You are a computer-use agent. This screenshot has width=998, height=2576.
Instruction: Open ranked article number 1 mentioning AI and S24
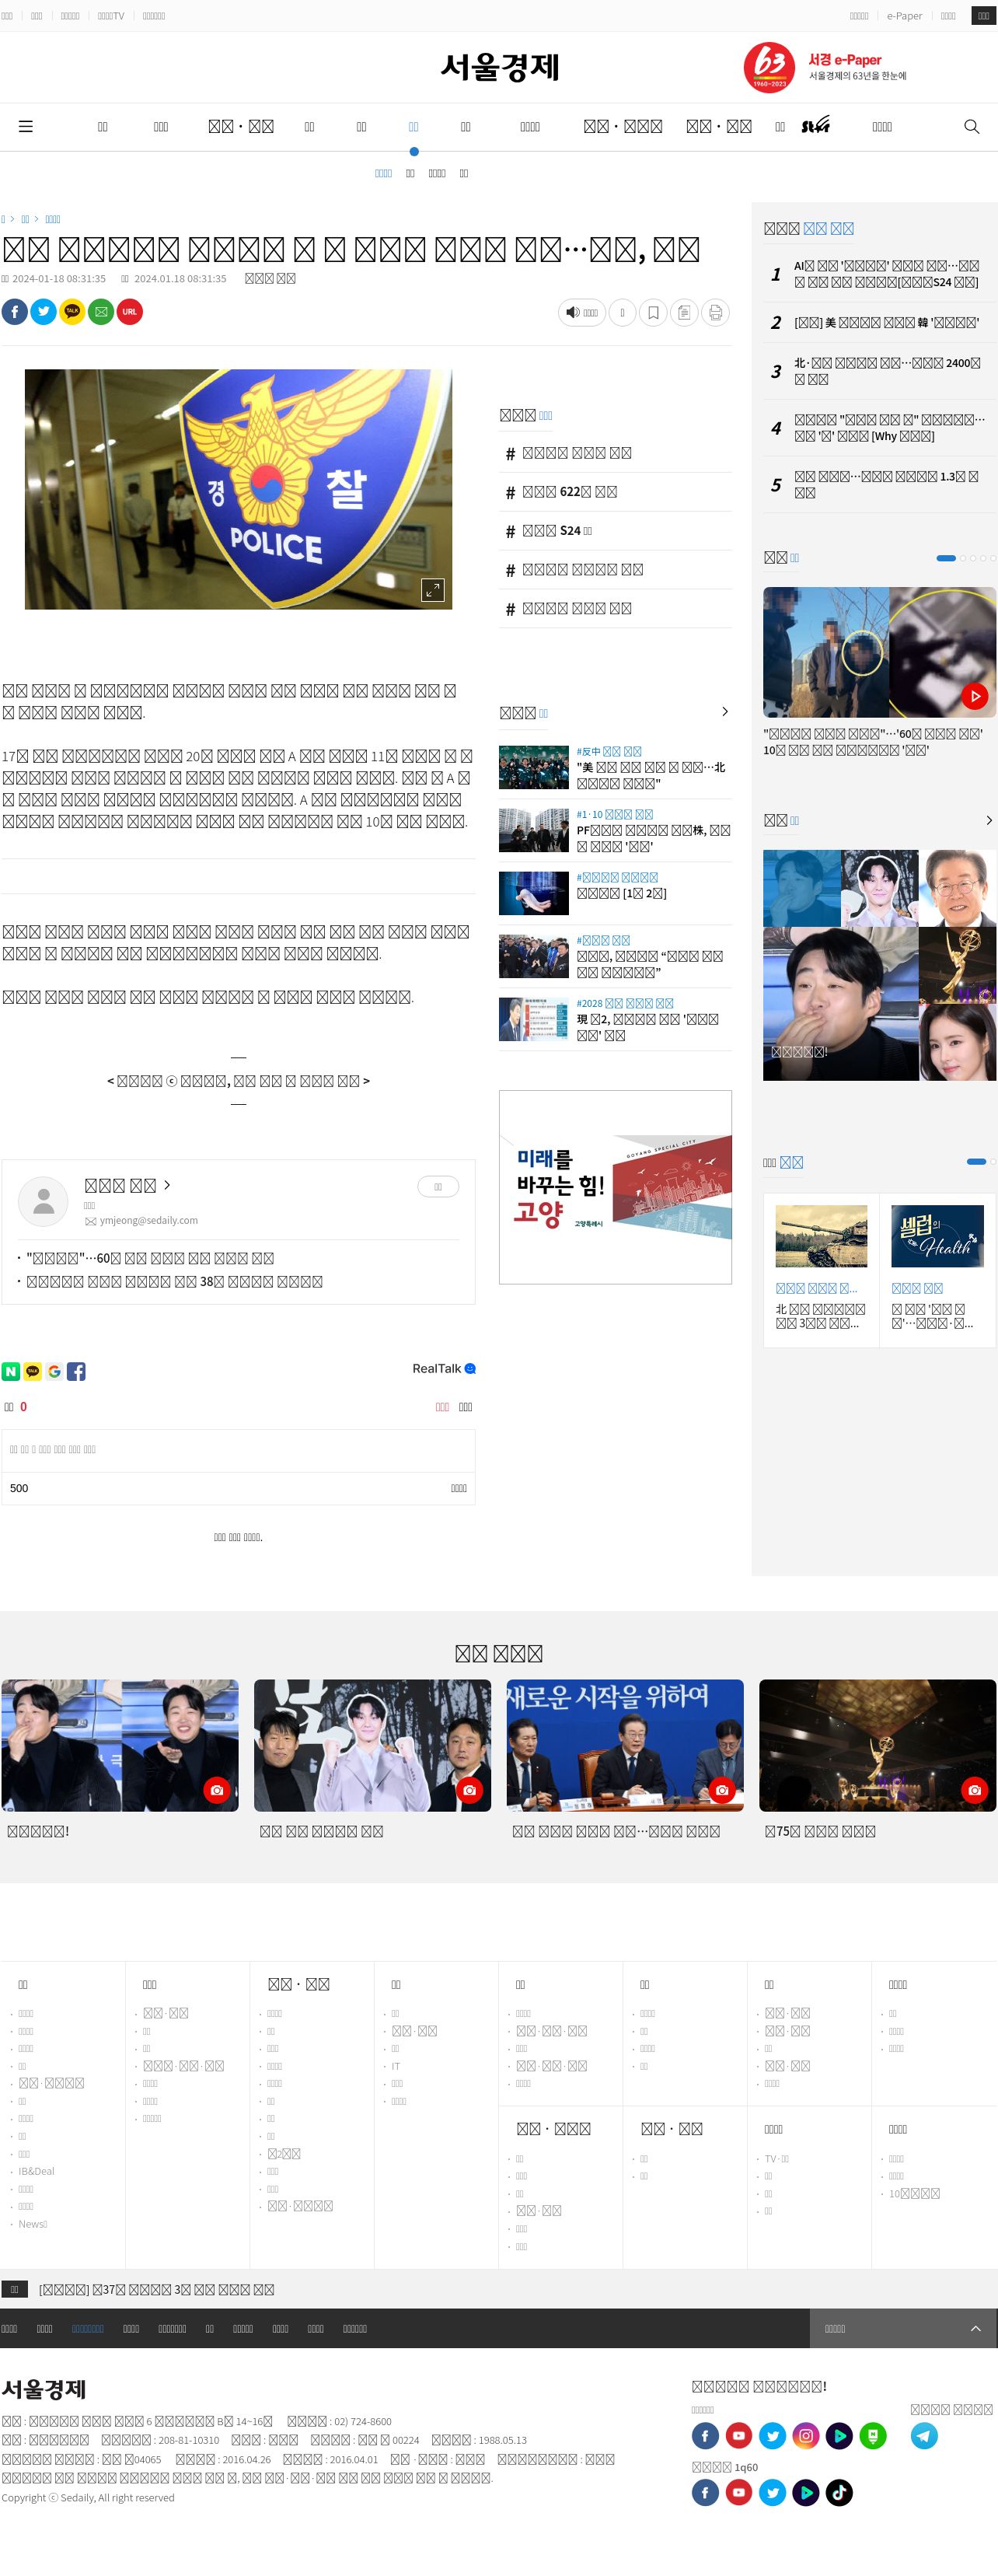[x=886, y=274]
